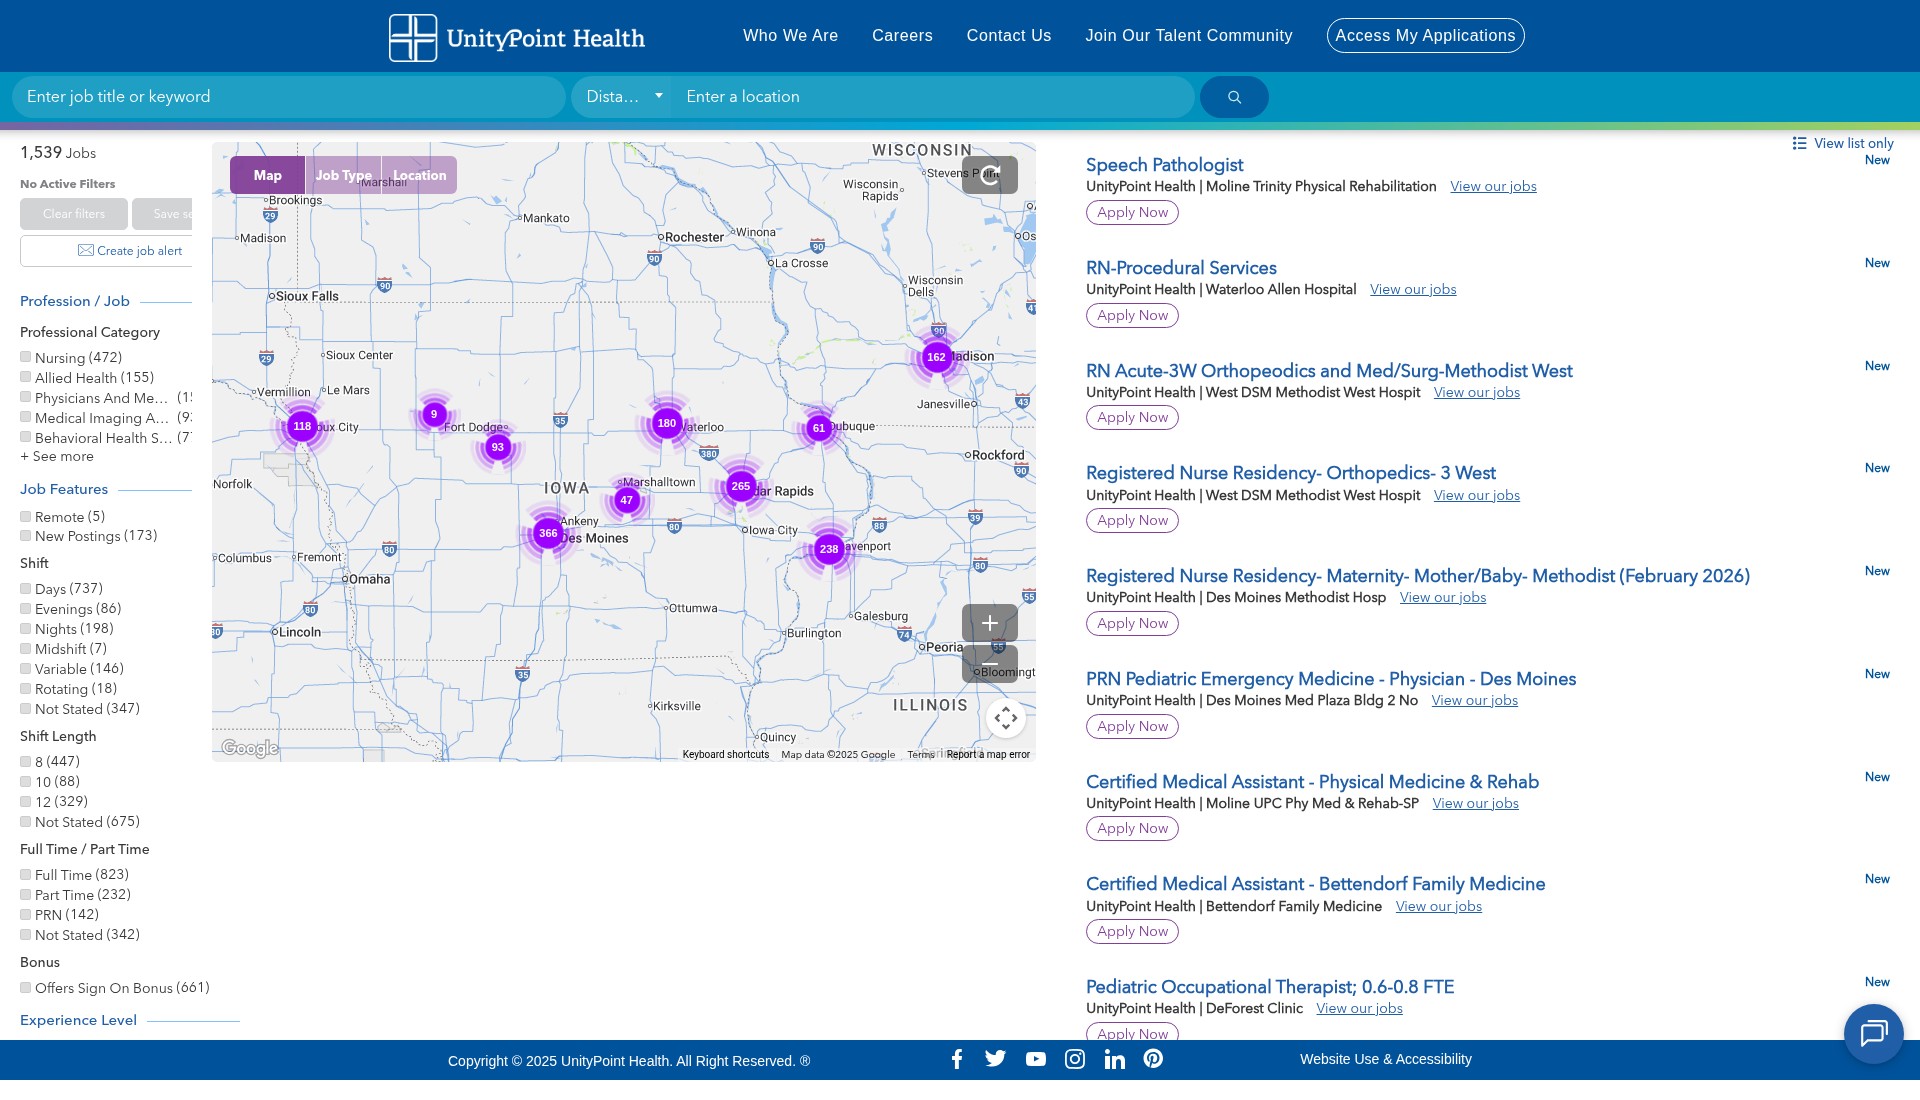Viewport: 1920px width, 1100px height.
Task: Click the 9 jobs map cluster
Action: tap(434, 414)
